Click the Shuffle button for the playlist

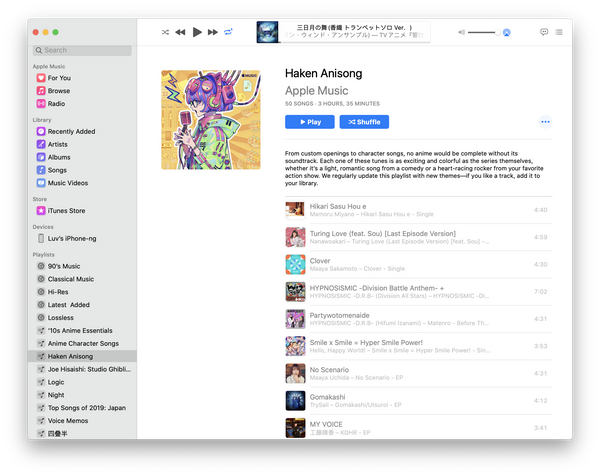tap(364, 122)
